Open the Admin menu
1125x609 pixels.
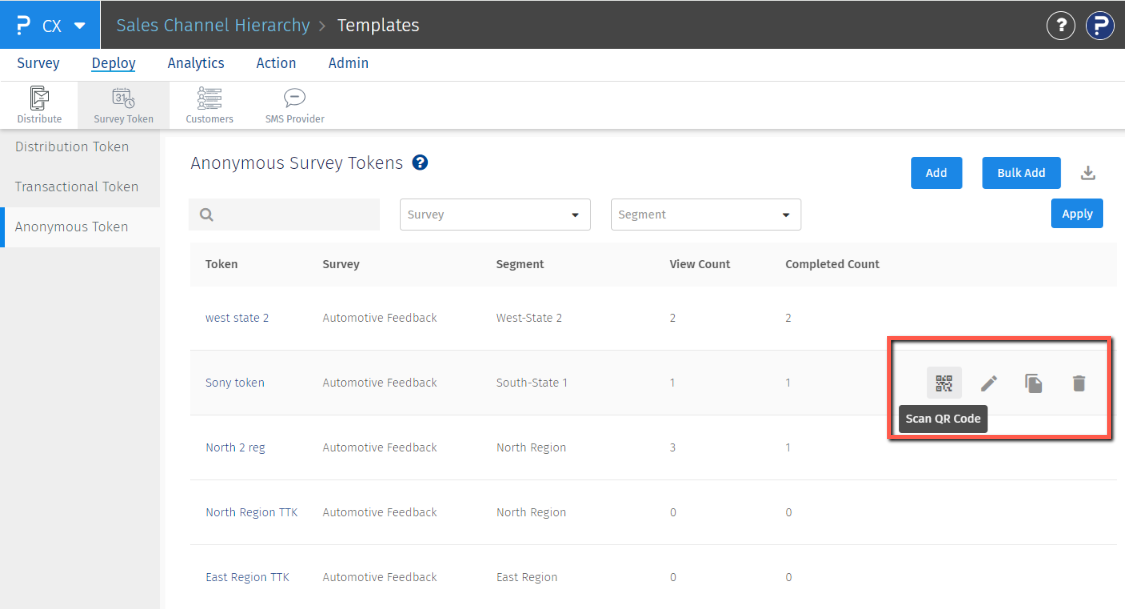[348, 63]
